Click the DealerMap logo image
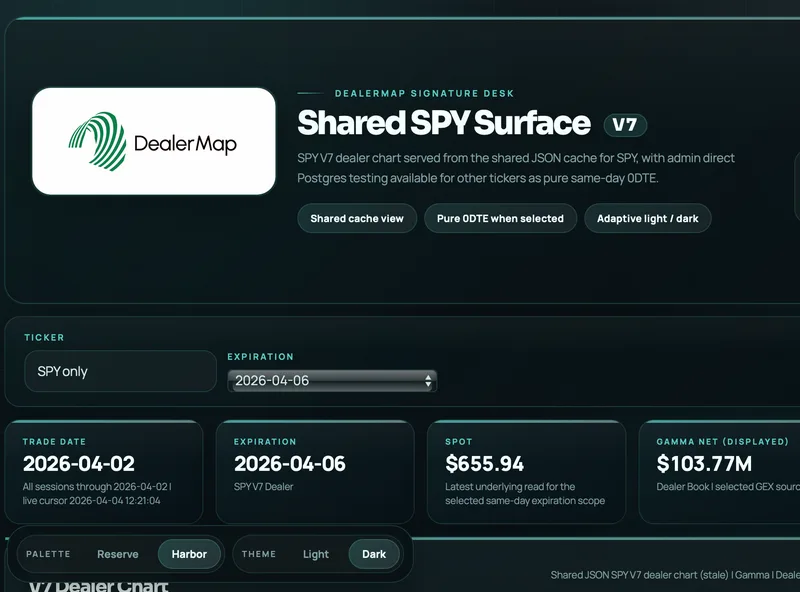Viewport: 800px width, 592px height. [154, 141]
